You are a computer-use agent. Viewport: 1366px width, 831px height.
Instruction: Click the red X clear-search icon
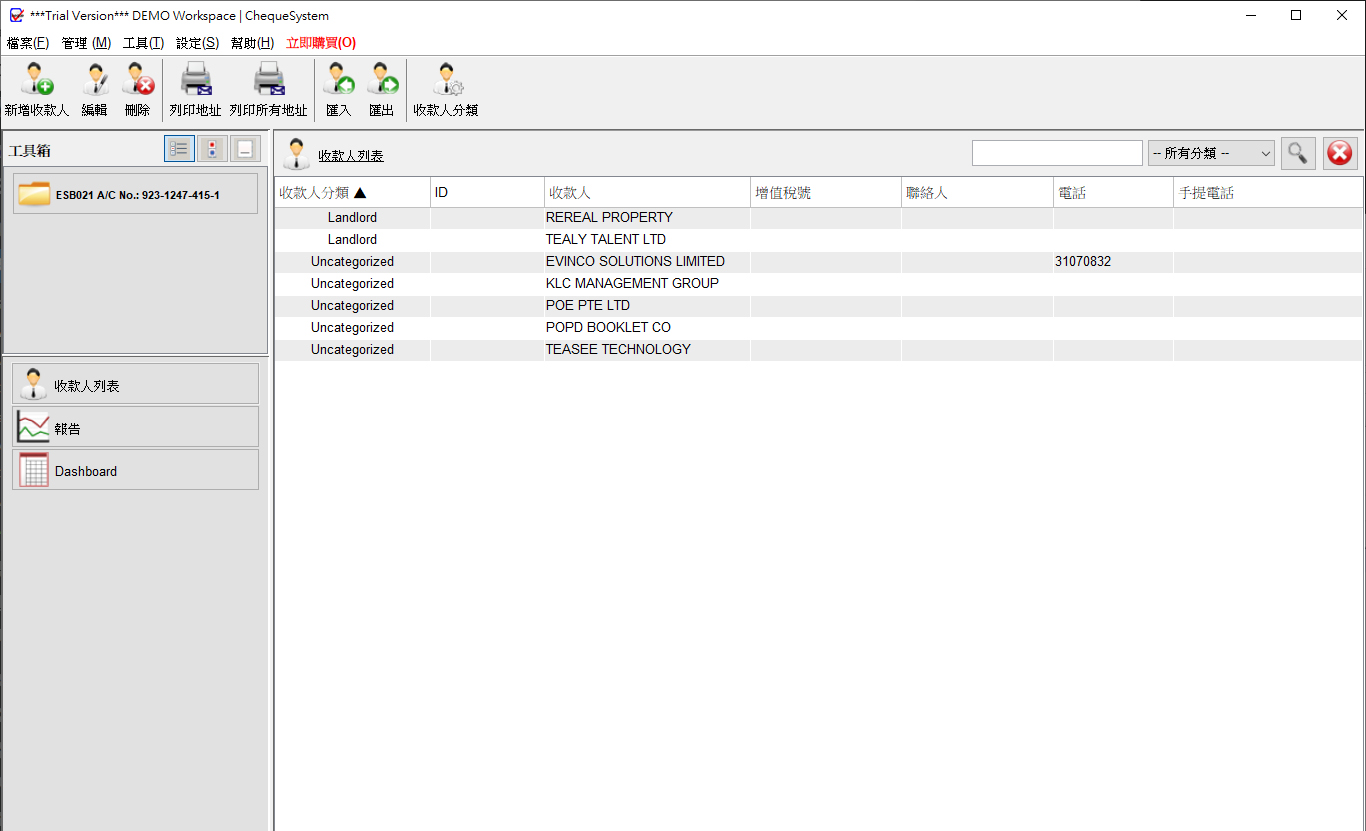pyautogui.click(x=1340, y=153)
